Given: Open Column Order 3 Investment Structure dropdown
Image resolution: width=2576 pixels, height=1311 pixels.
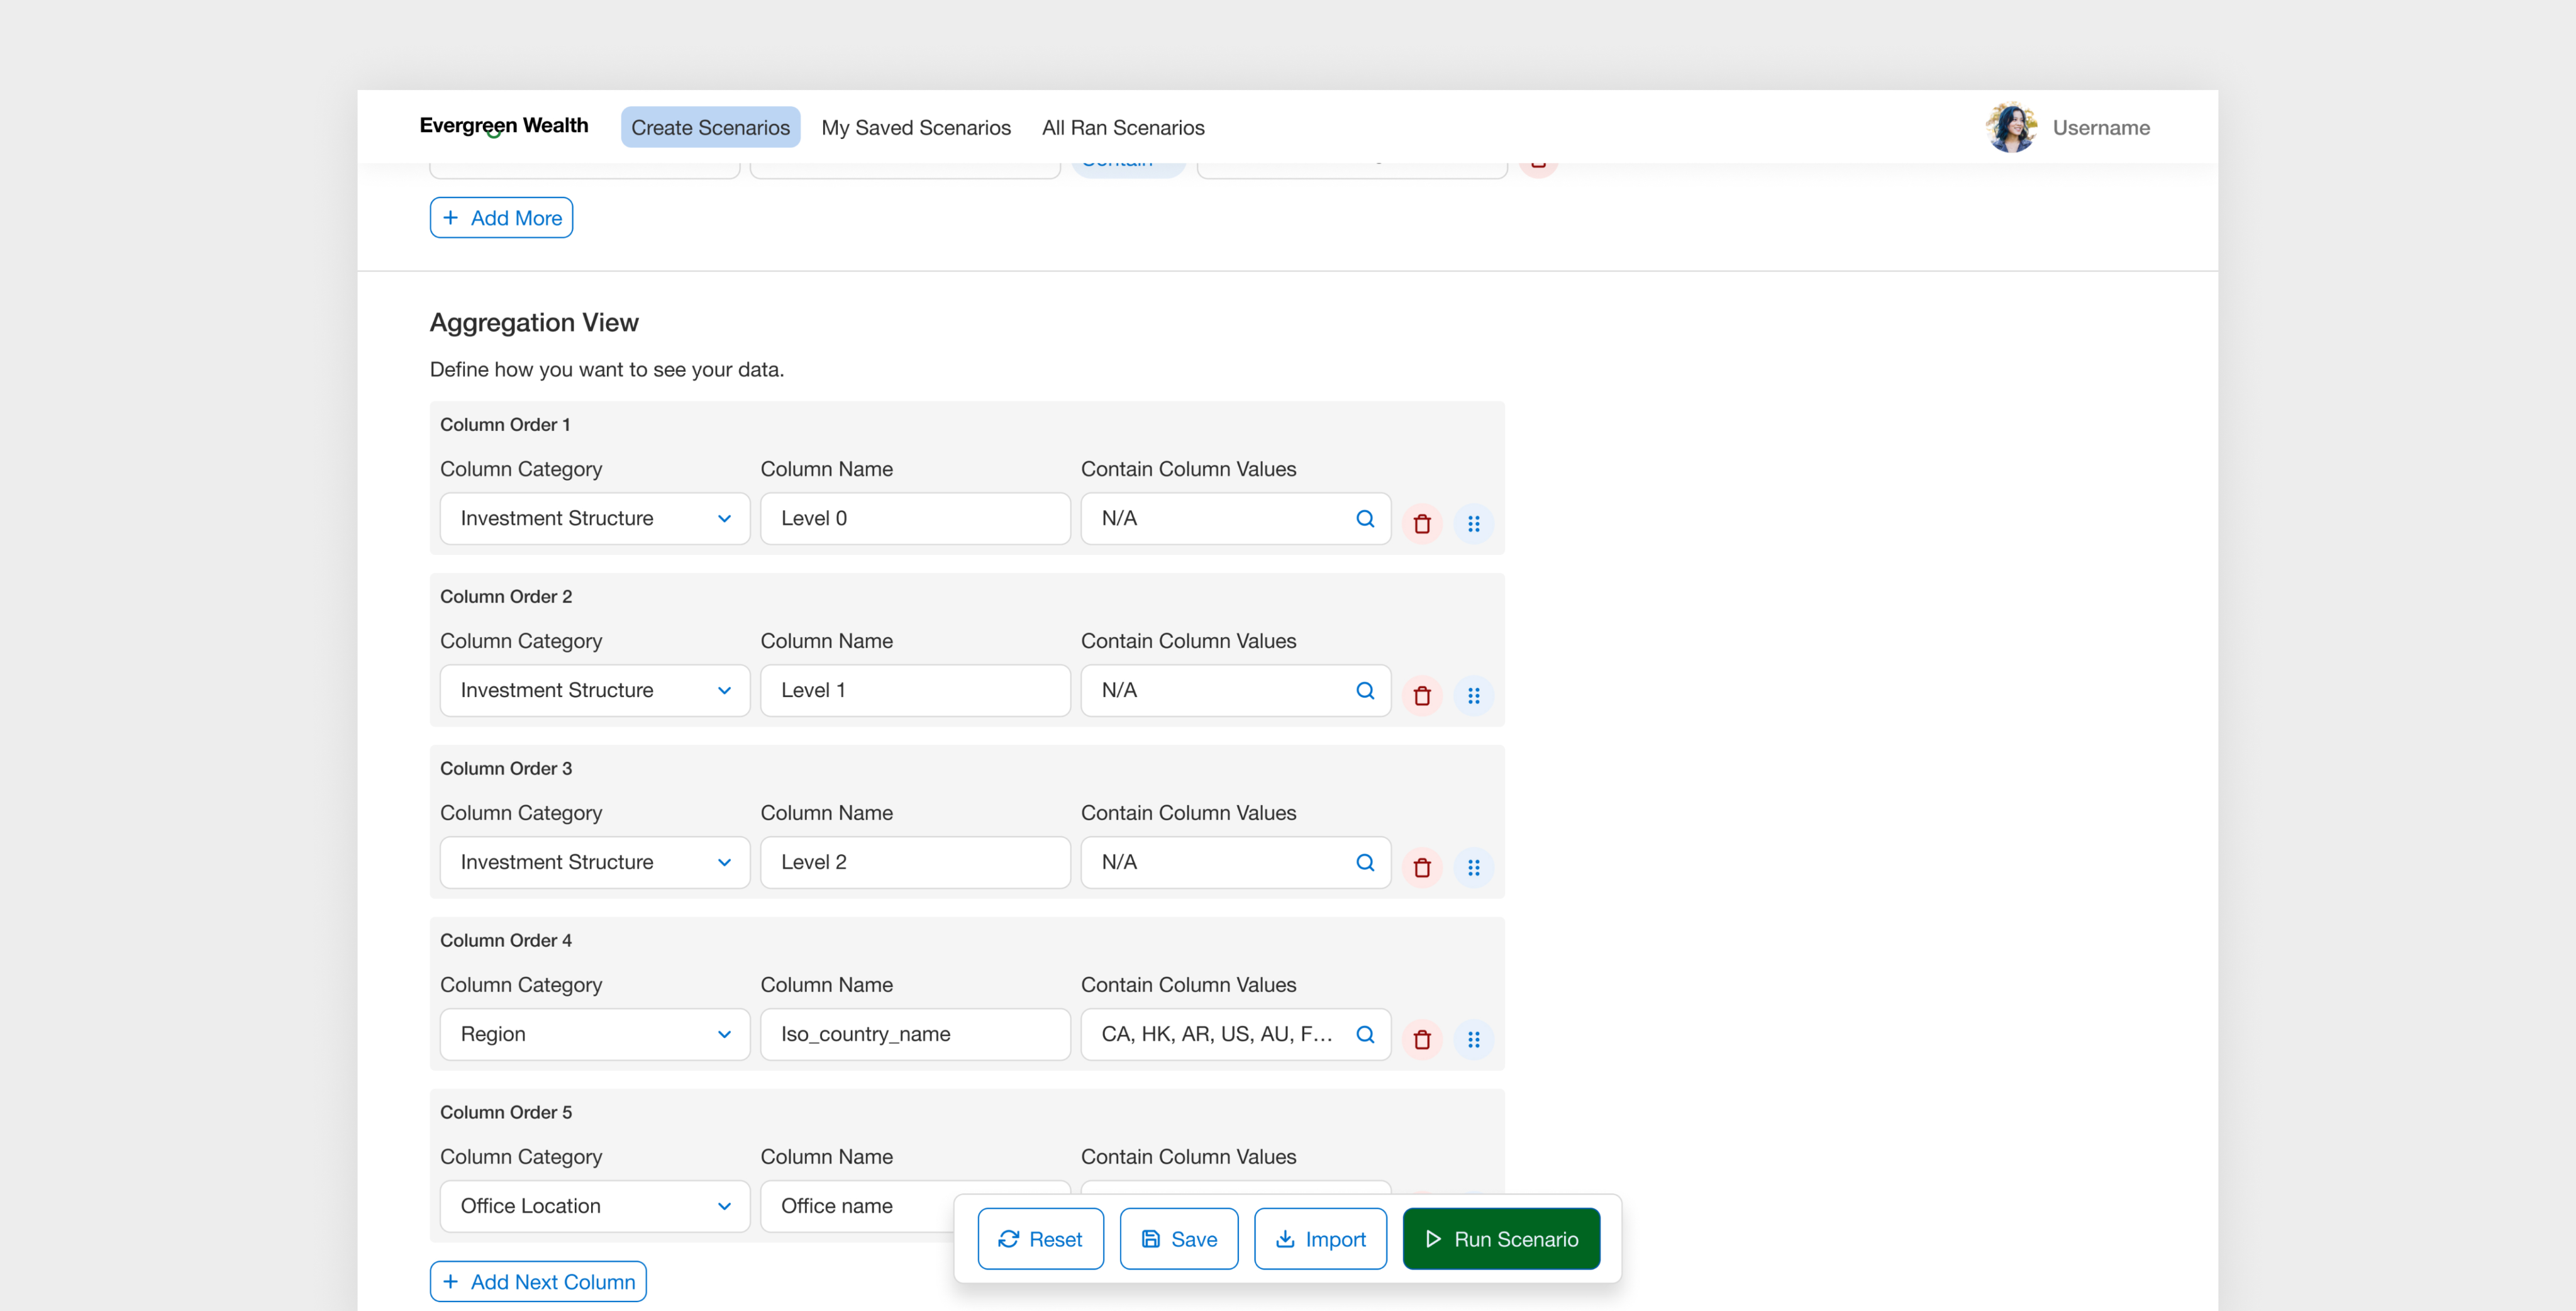Looking at the screenshot, I should pyautogui.click(x=595, y=862).
